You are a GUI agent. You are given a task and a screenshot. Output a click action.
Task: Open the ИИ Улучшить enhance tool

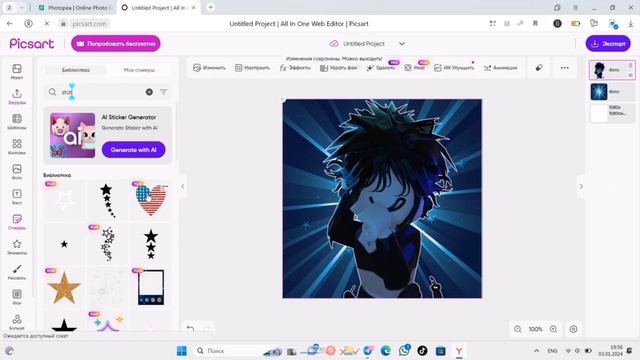click(x=454, y=68)
